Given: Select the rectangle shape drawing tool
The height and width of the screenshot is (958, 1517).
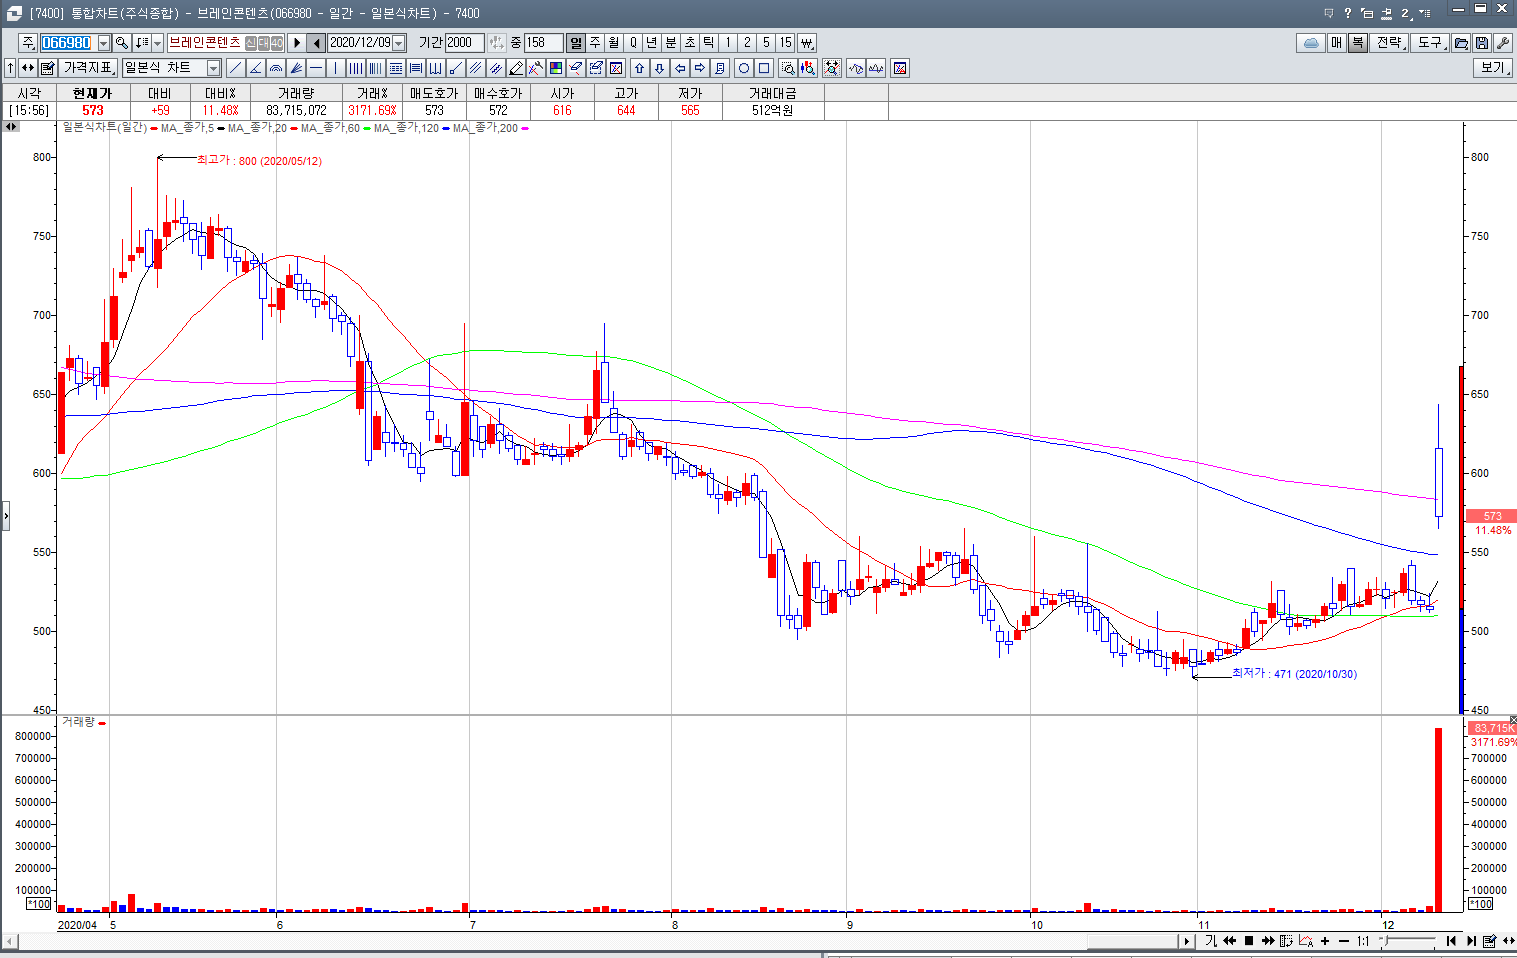Looking at the screenshot, I should tap(764, 68).
